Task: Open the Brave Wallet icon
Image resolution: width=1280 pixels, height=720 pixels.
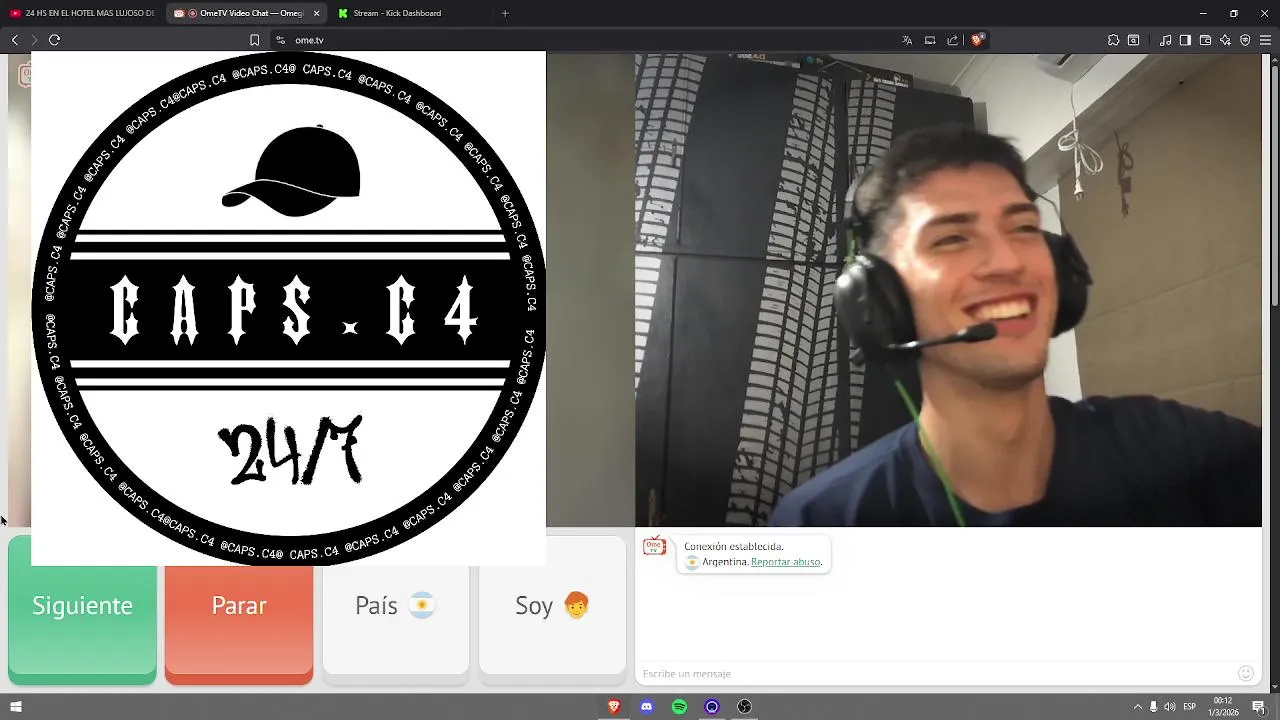Action: point(1205,40)
